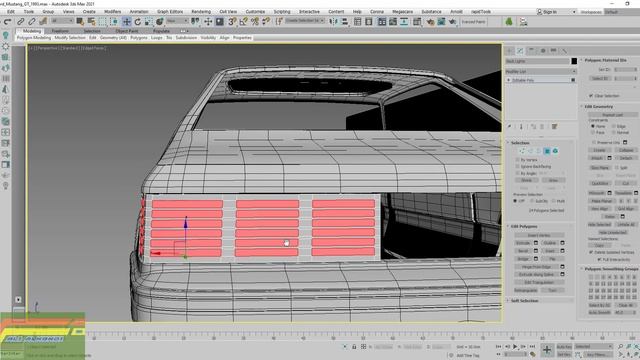Open the Workspaces Default dropdown
The width and height of the screenshot is (640, 360).
(621, 12)
